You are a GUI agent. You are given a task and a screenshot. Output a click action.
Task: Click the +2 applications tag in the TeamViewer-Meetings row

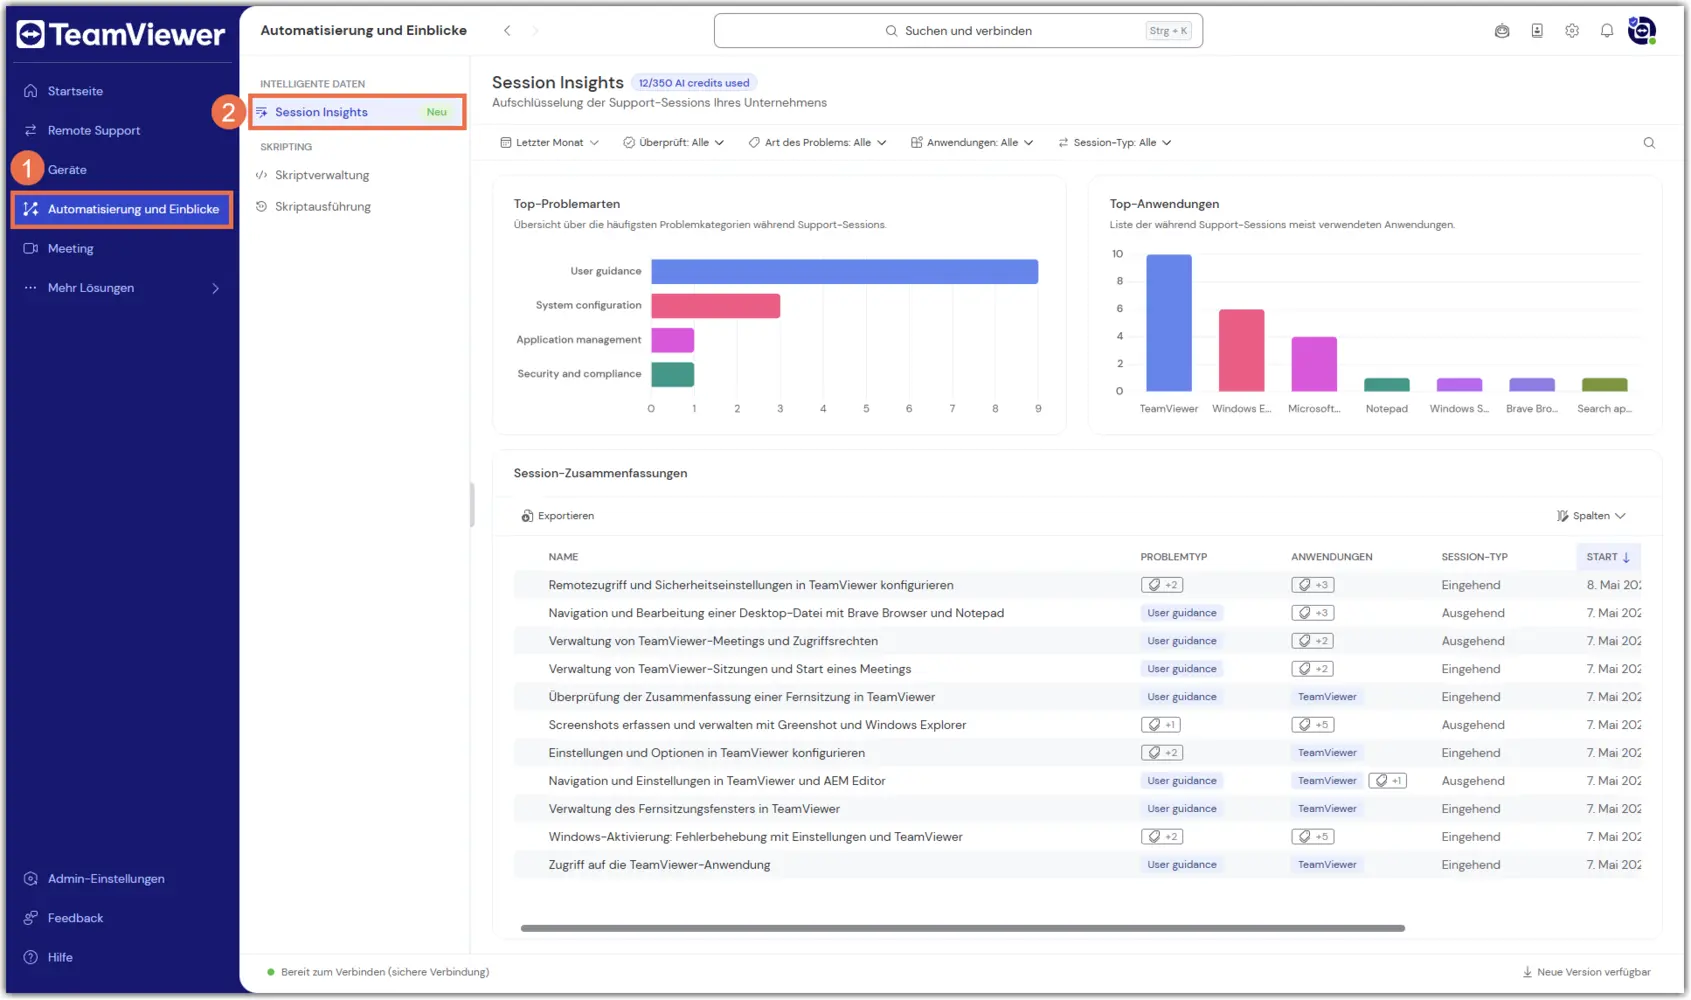[x=1313, y=641]
